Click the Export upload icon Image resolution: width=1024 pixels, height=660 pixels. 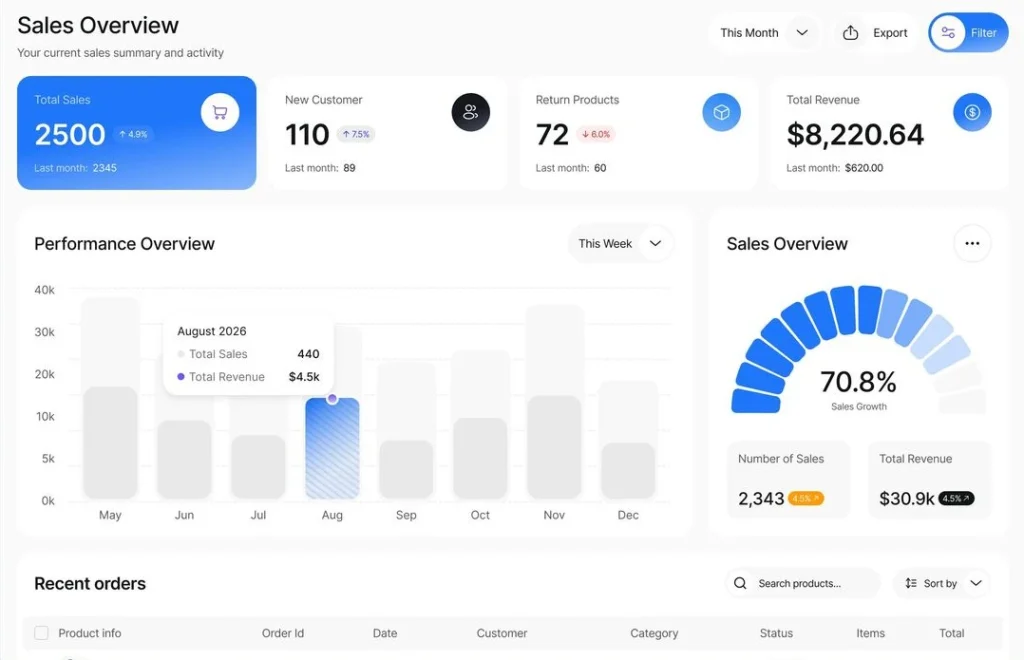click(851, 33)
